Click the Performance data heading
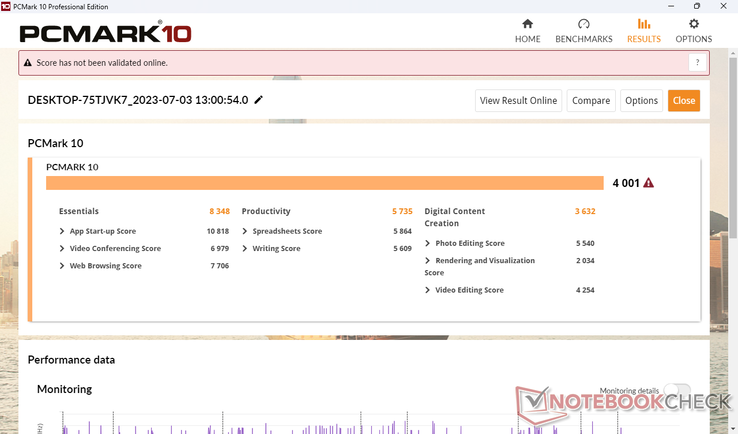 (x=71, y=360)
